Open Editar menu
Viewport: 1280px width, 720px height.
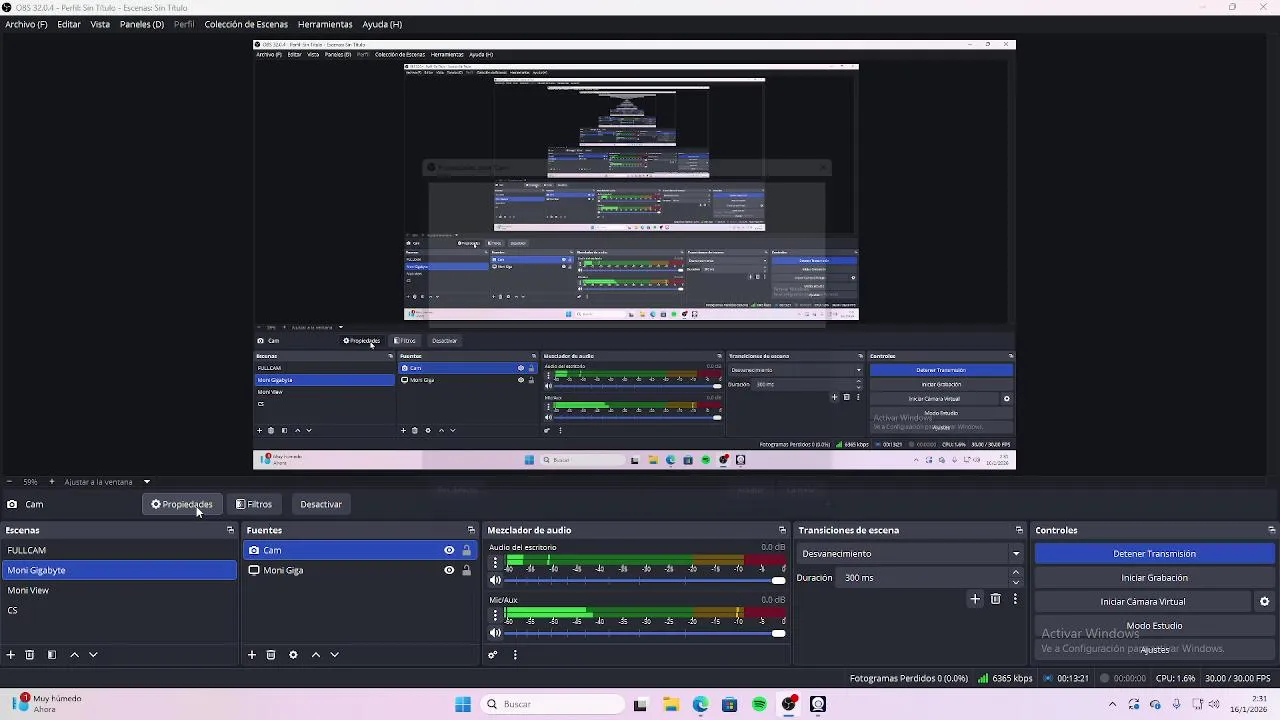click(x=69, y=24)
